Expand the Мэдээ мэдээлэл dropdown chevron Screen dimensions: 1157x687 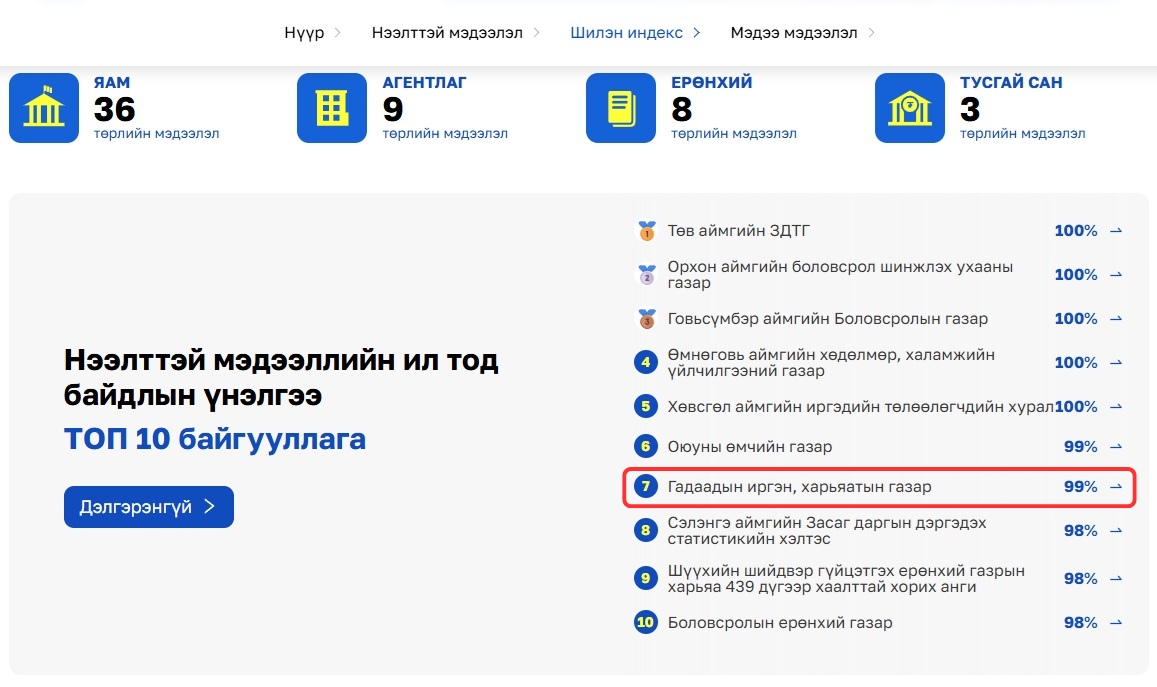[x=871, y=33]
